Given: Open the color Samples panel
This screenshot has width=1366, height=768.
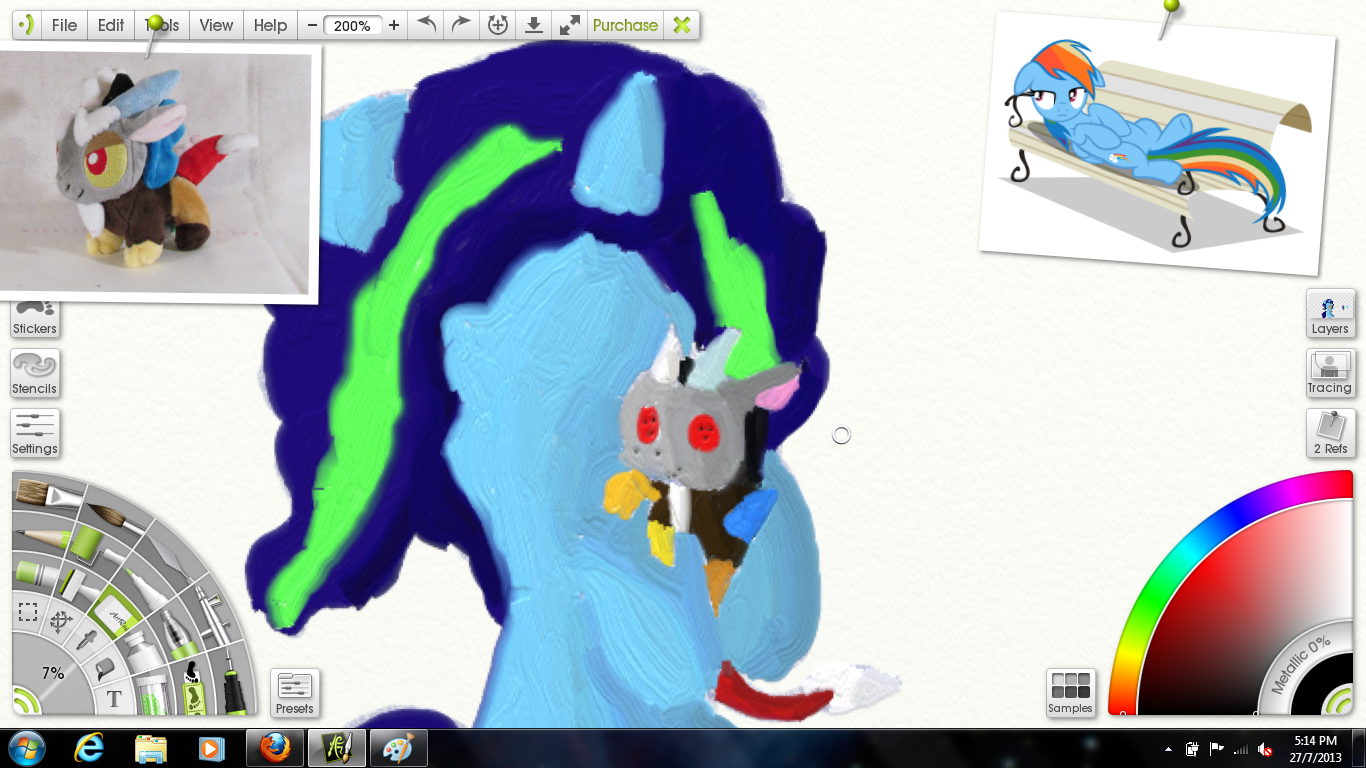Looking at the screenshot, I should 1070,693.
